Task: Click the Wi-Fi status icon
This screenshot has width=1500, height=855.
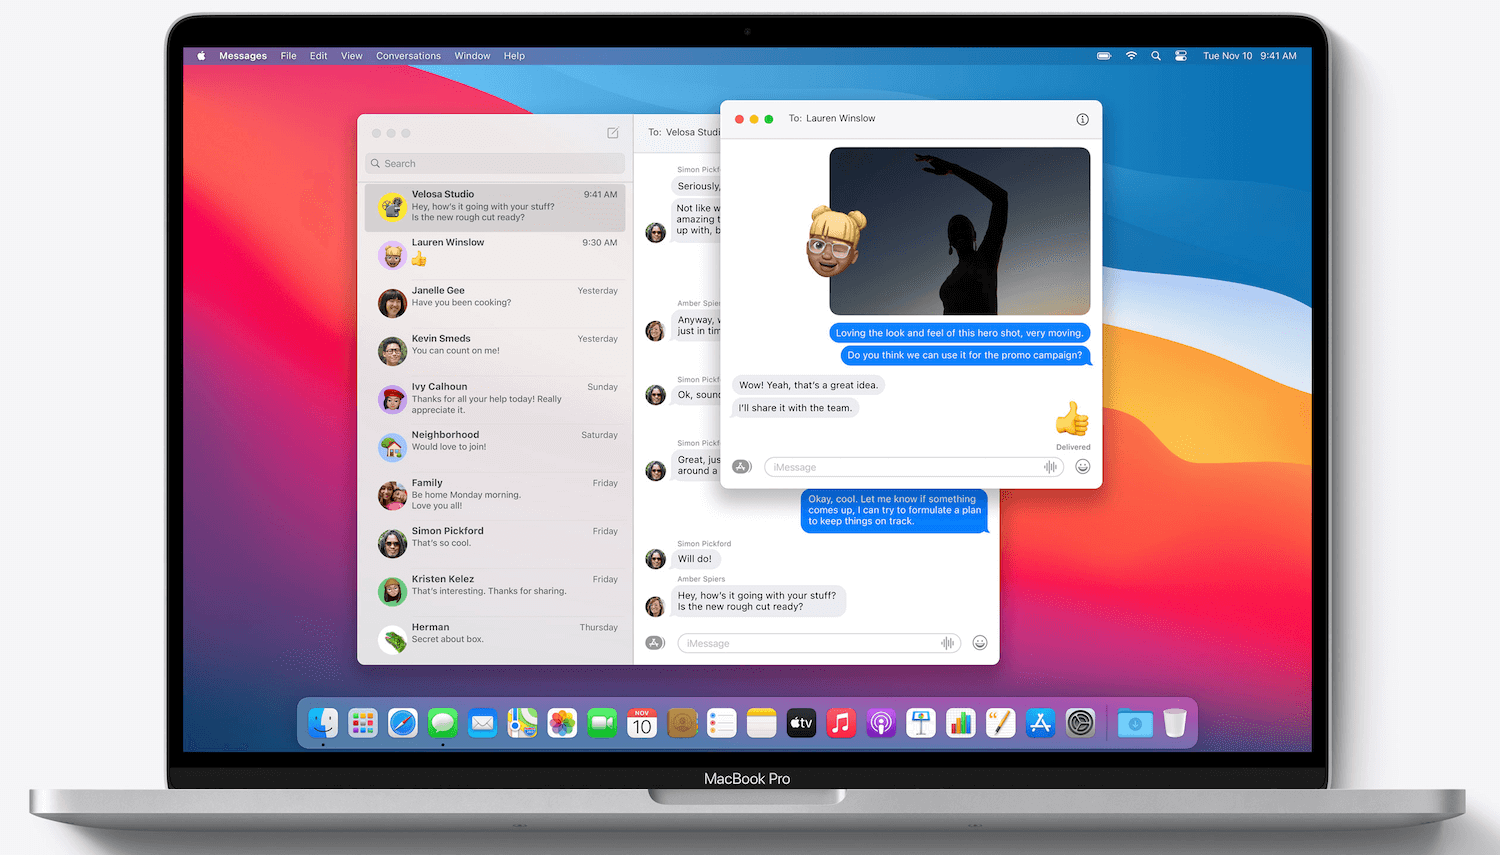Action: tap(1131, 56)
